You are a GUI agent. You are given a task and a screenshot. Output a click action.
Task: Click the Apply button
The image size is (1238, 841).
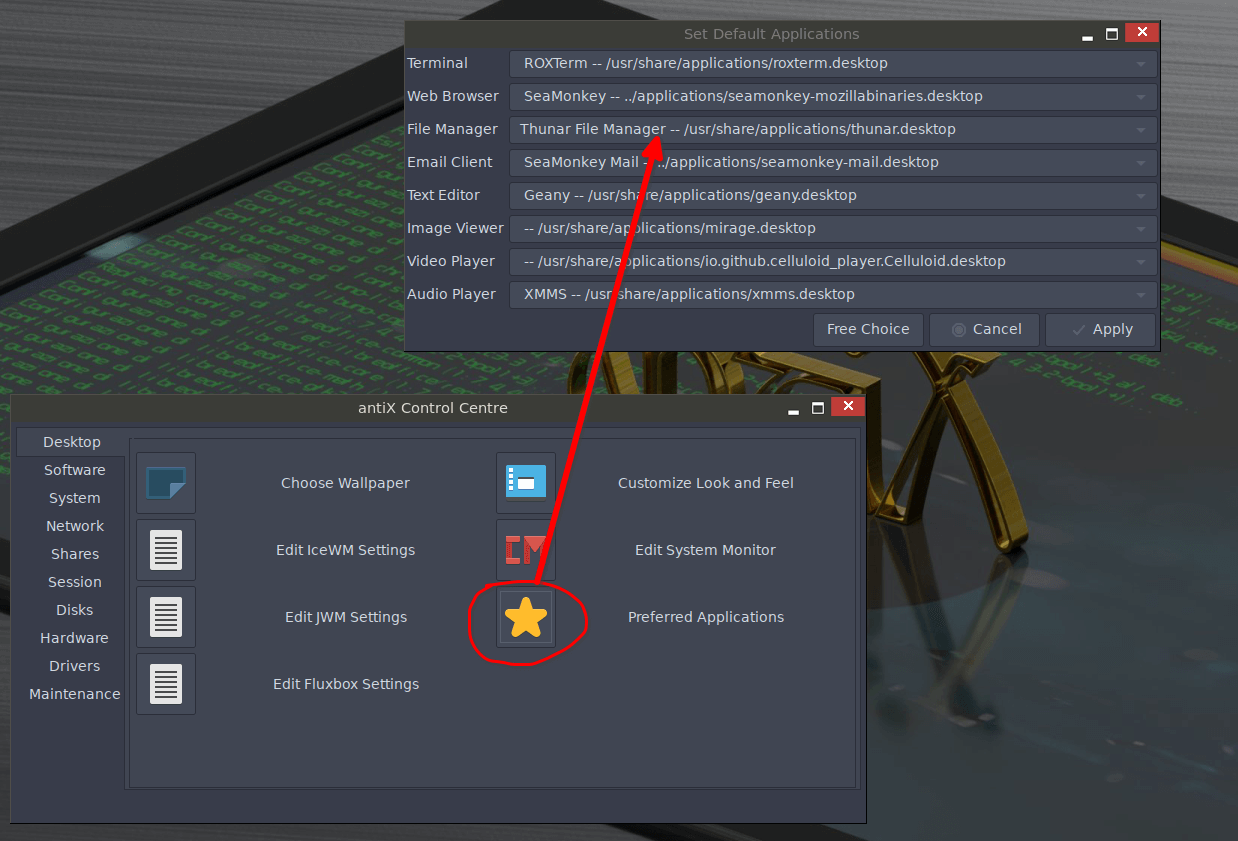click(1101, 330)
